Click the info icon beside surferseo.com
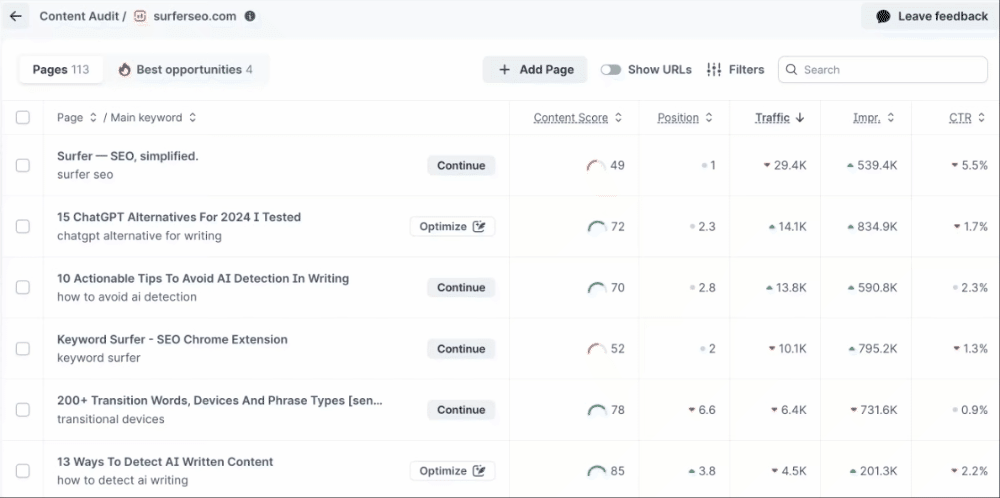Screen dimensions: 1000x498 250,16
